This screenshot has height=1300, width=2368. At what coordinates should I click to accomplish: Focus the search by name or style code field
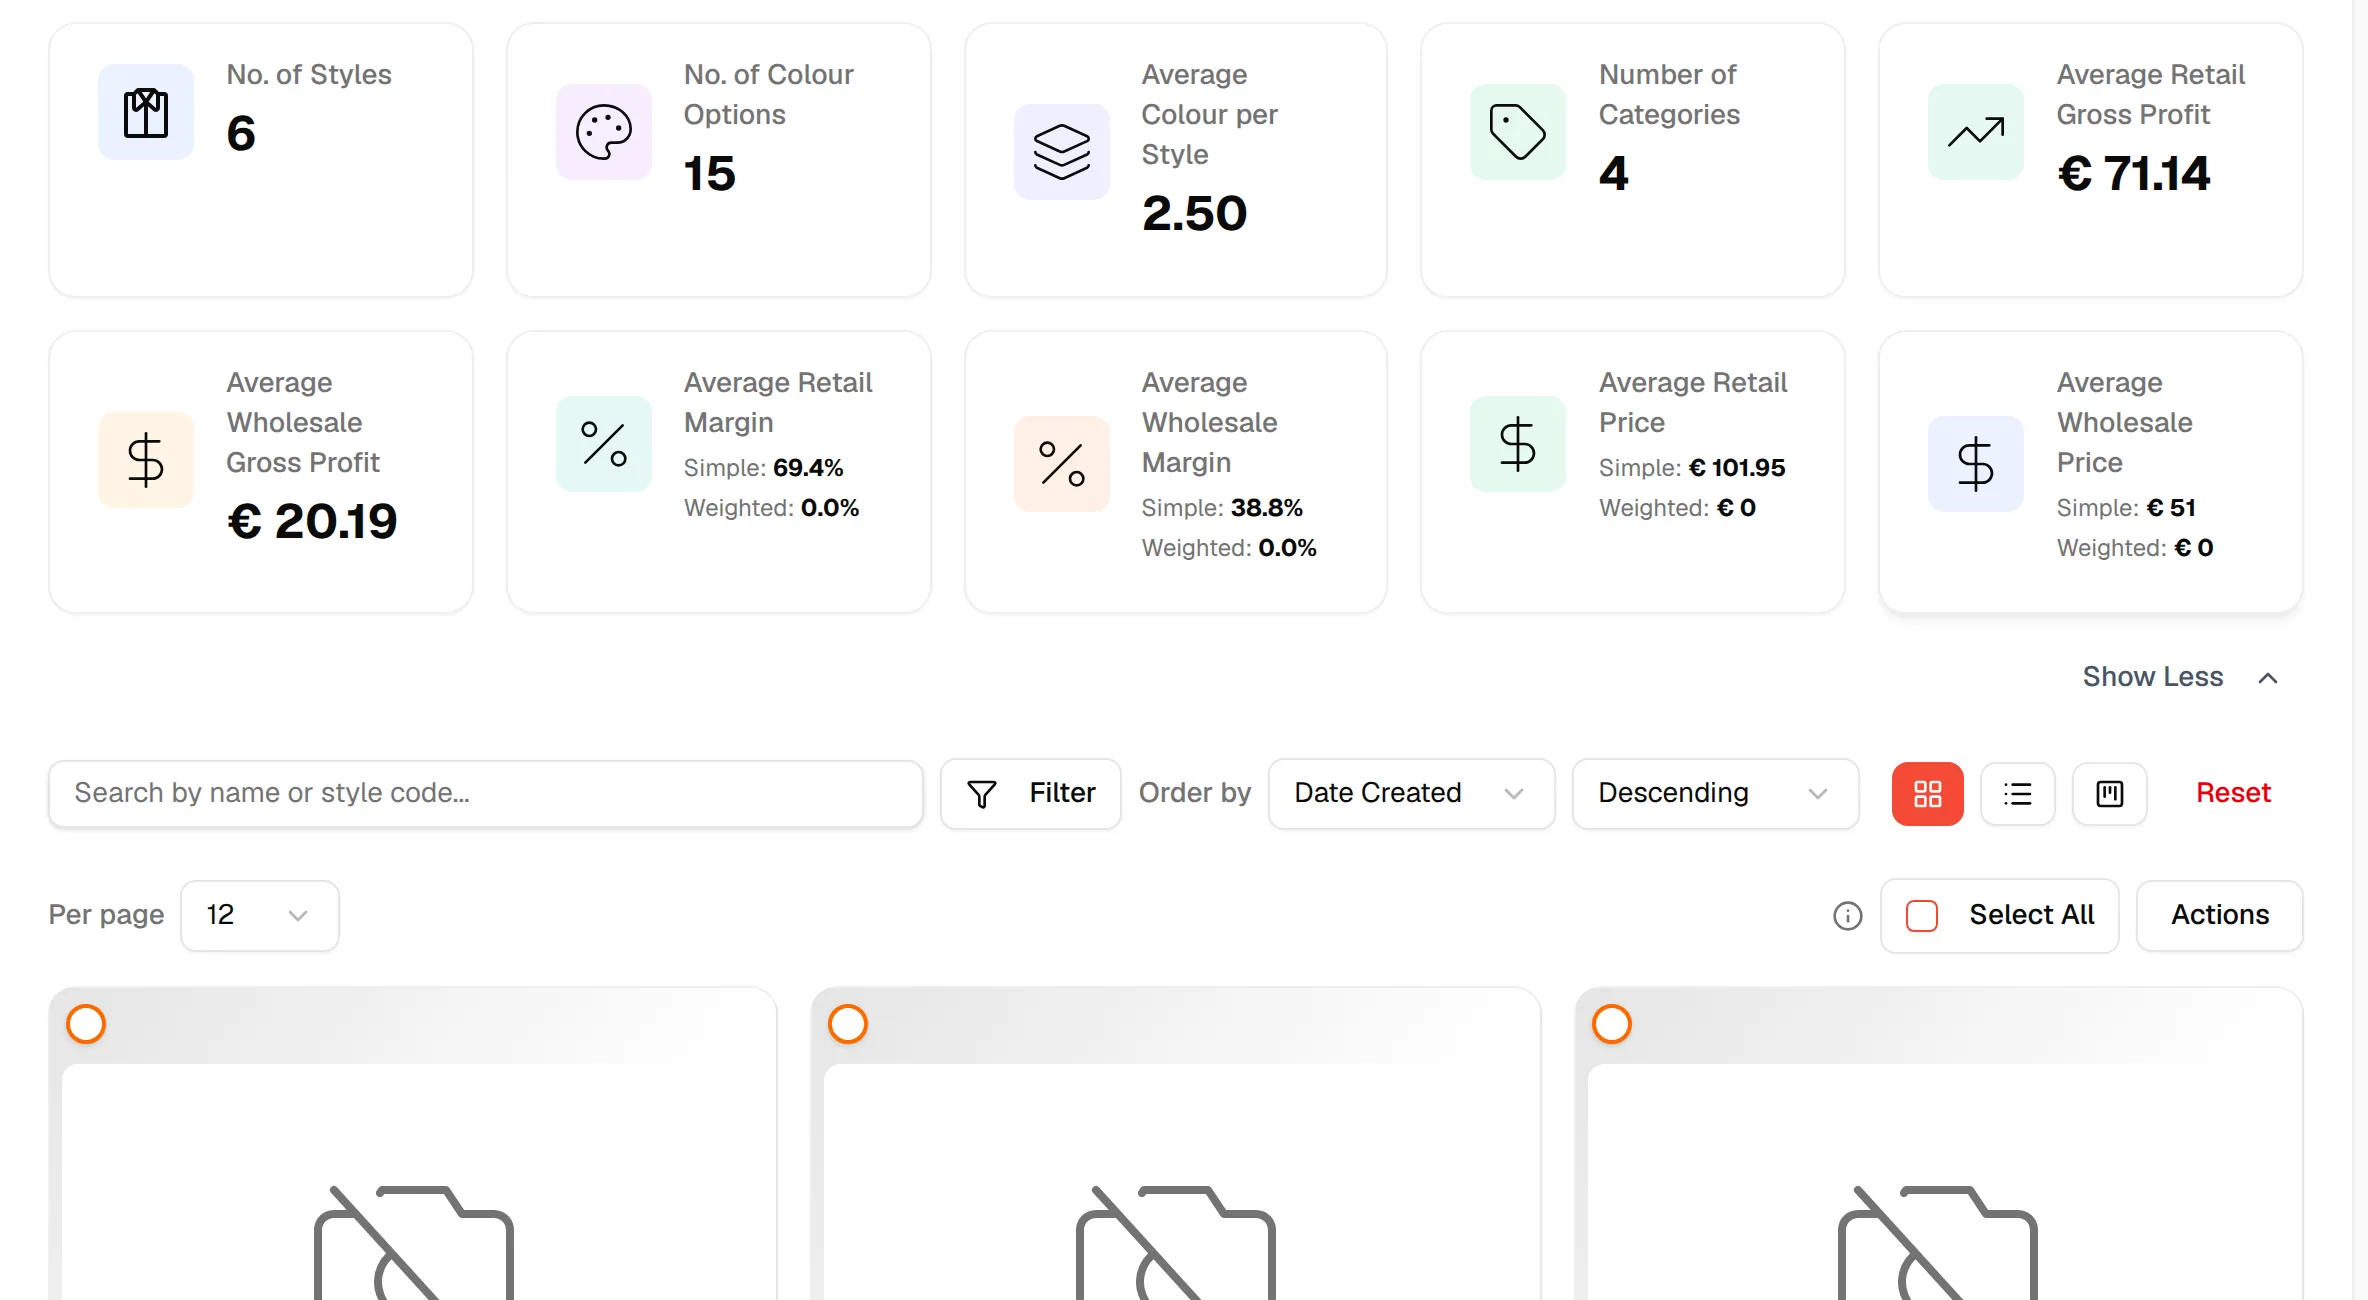(486, 794)
